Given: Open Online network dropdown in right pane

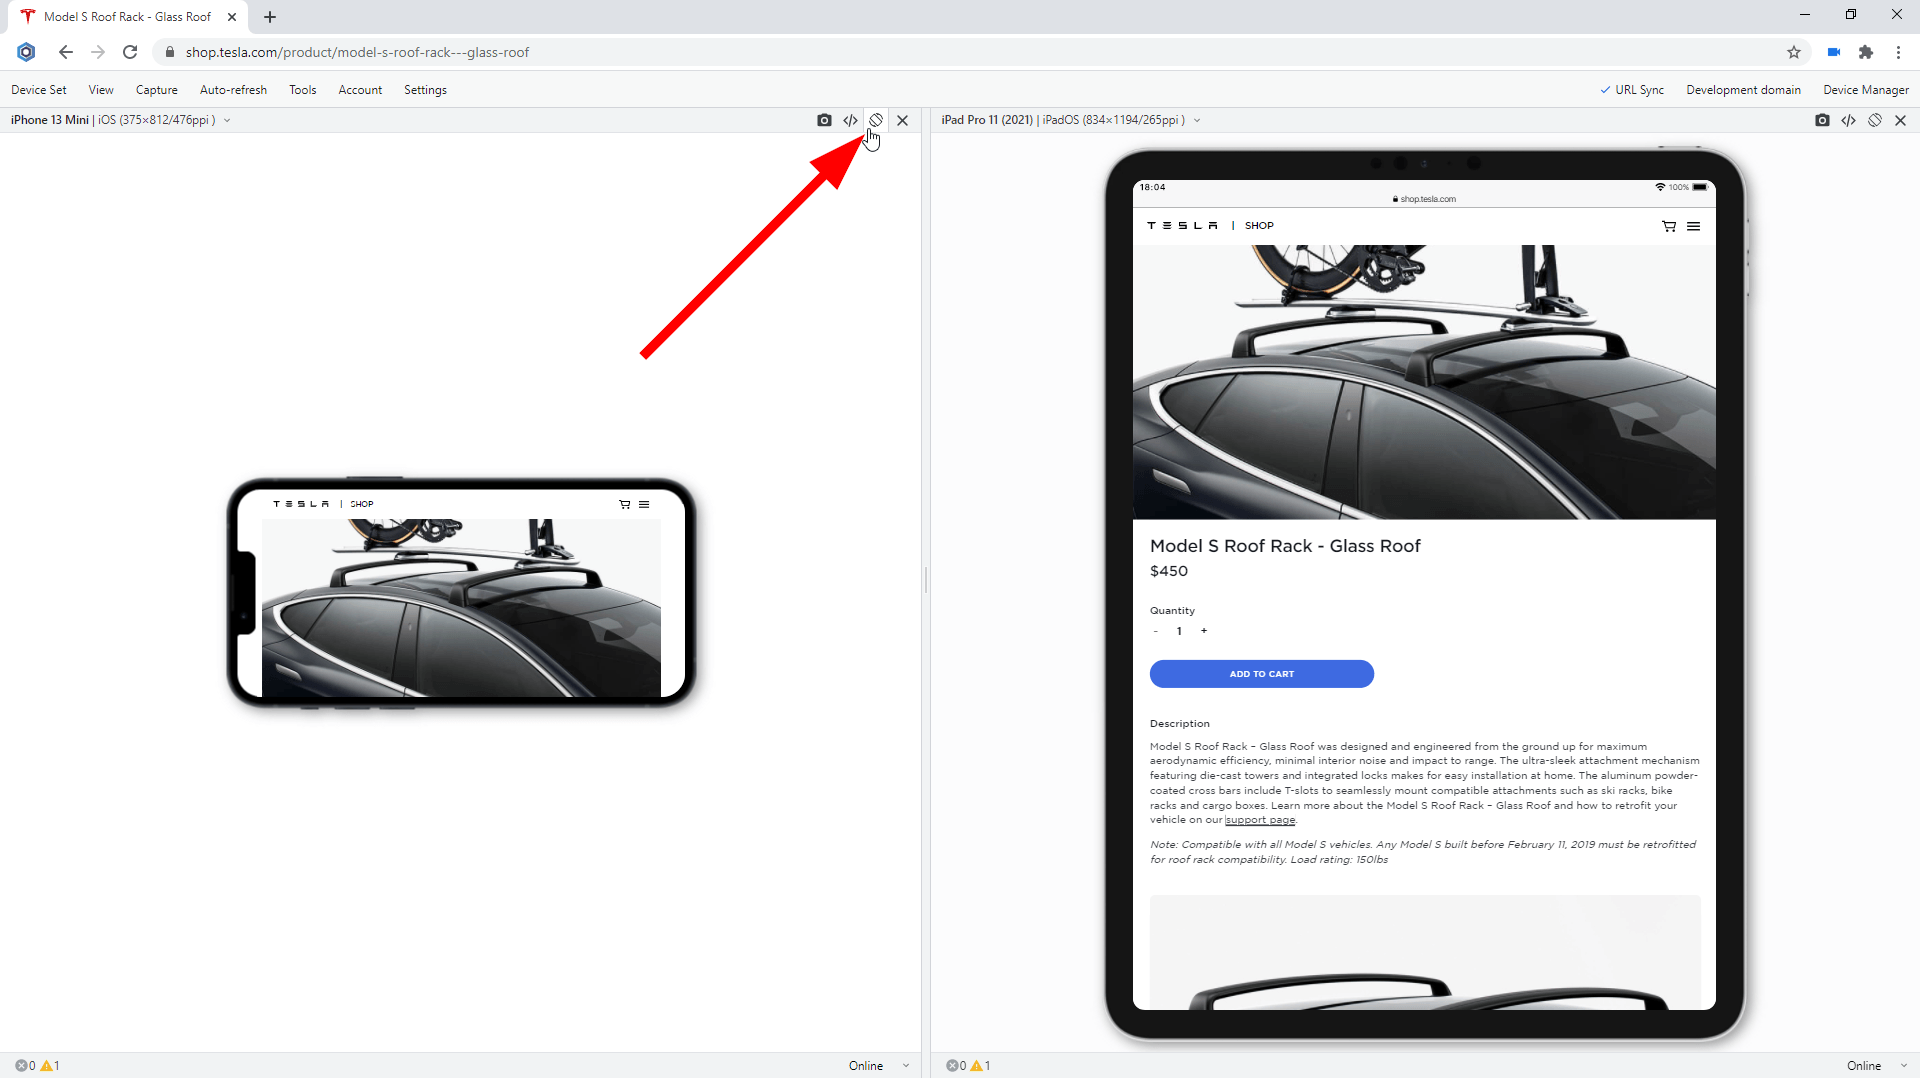Looking at the screenshot, I should [x=1877, y=1066].
